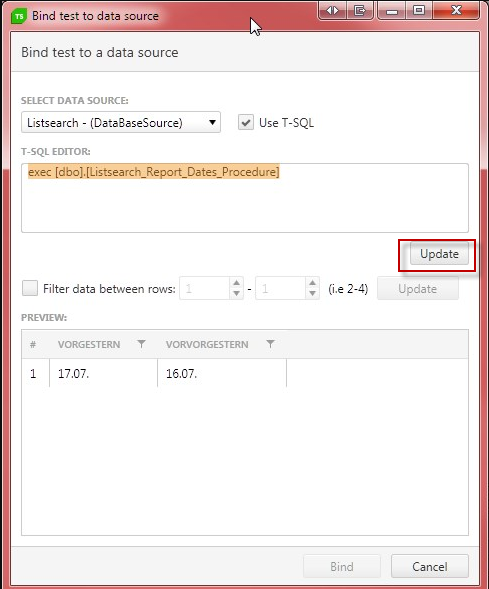Open the VORVORGESTERN column filter
The height and width of the screenshot is (589, 489).
[x=270, y=344]
